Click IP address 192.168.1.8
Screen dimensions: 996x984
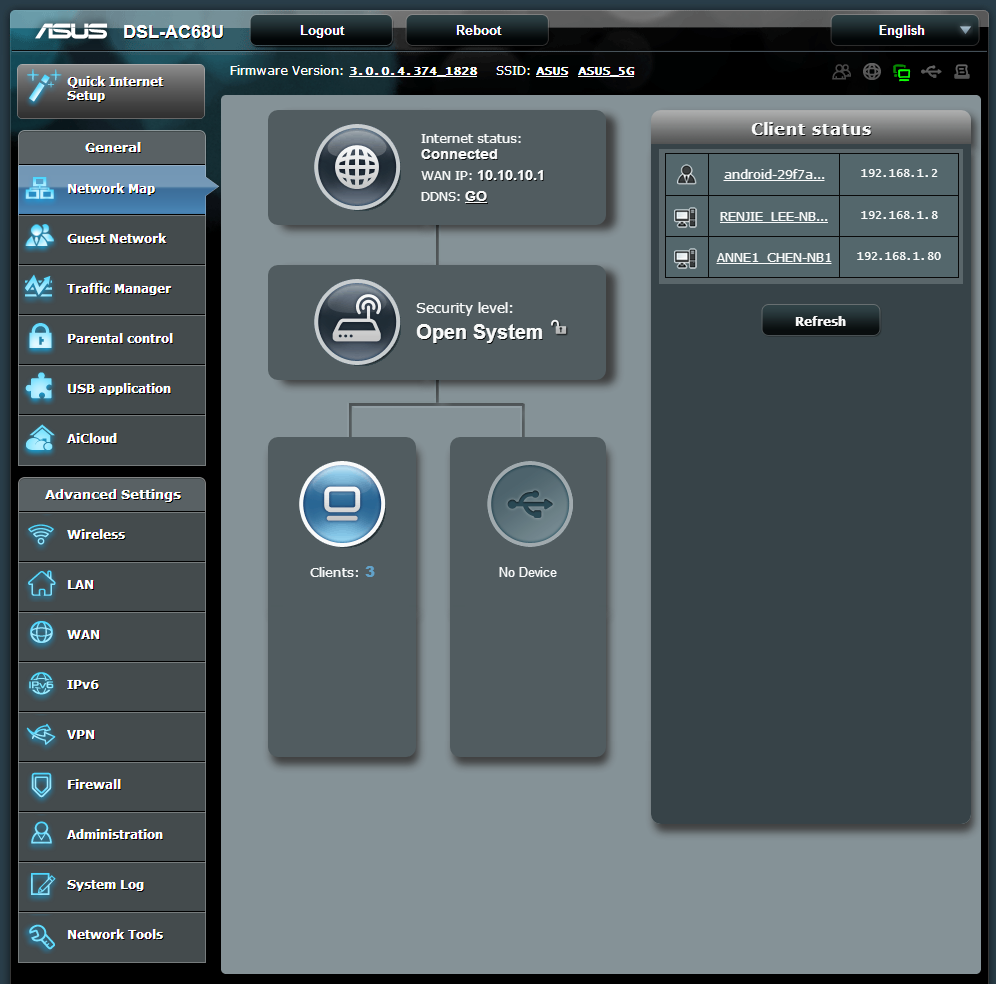pos(898,215)
